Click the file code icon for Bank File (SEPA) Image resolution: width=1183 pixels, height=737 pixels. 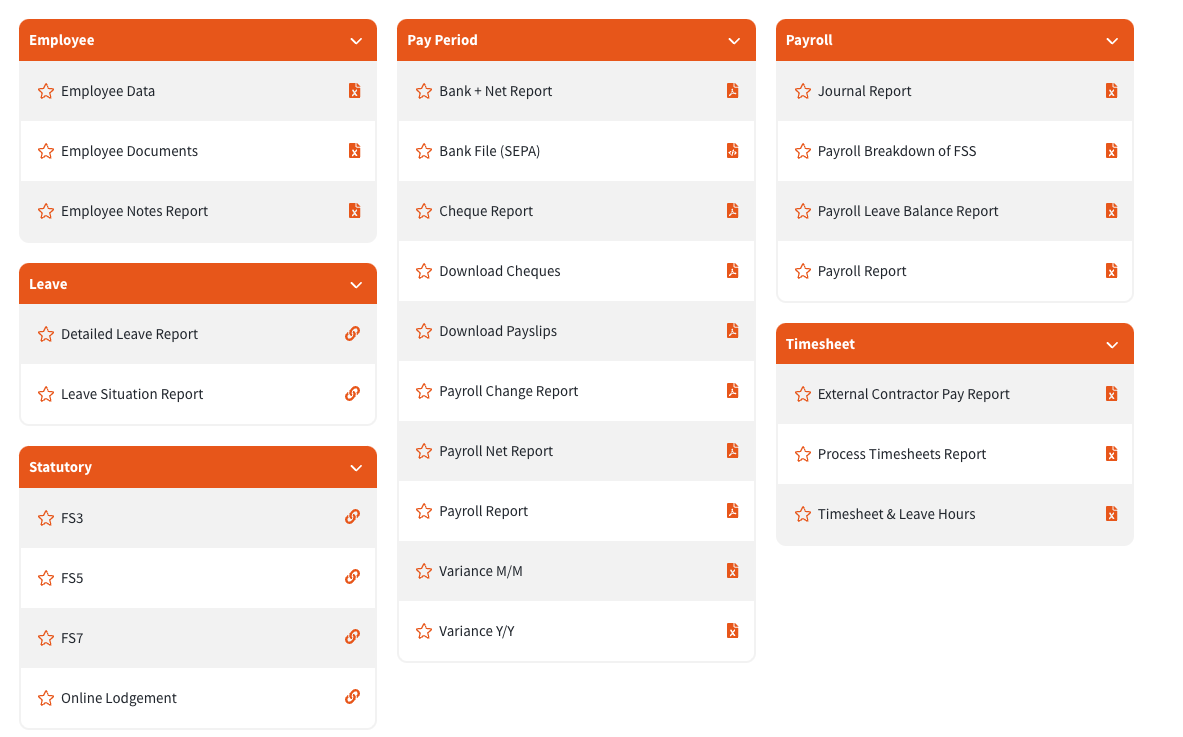tap(733, 151)
